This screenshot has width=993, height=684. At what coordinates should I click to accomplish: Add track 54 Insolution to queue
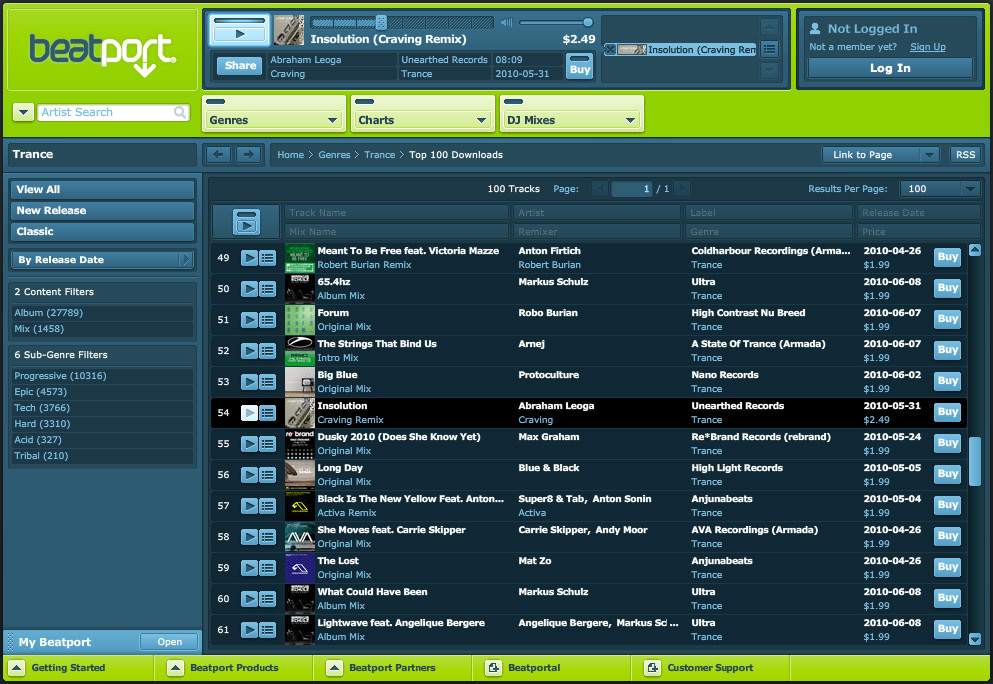[x=267, y=413]
